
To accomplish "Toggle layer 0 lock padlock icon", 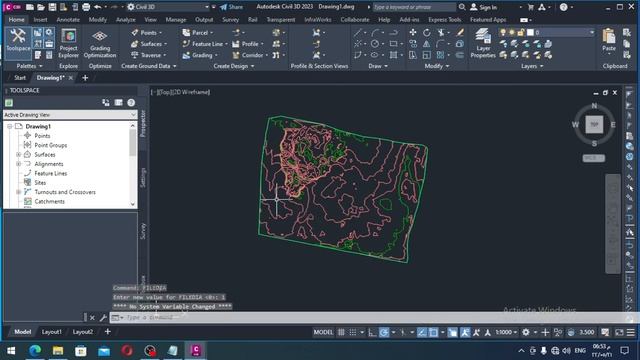I will (x=521, y=32).
